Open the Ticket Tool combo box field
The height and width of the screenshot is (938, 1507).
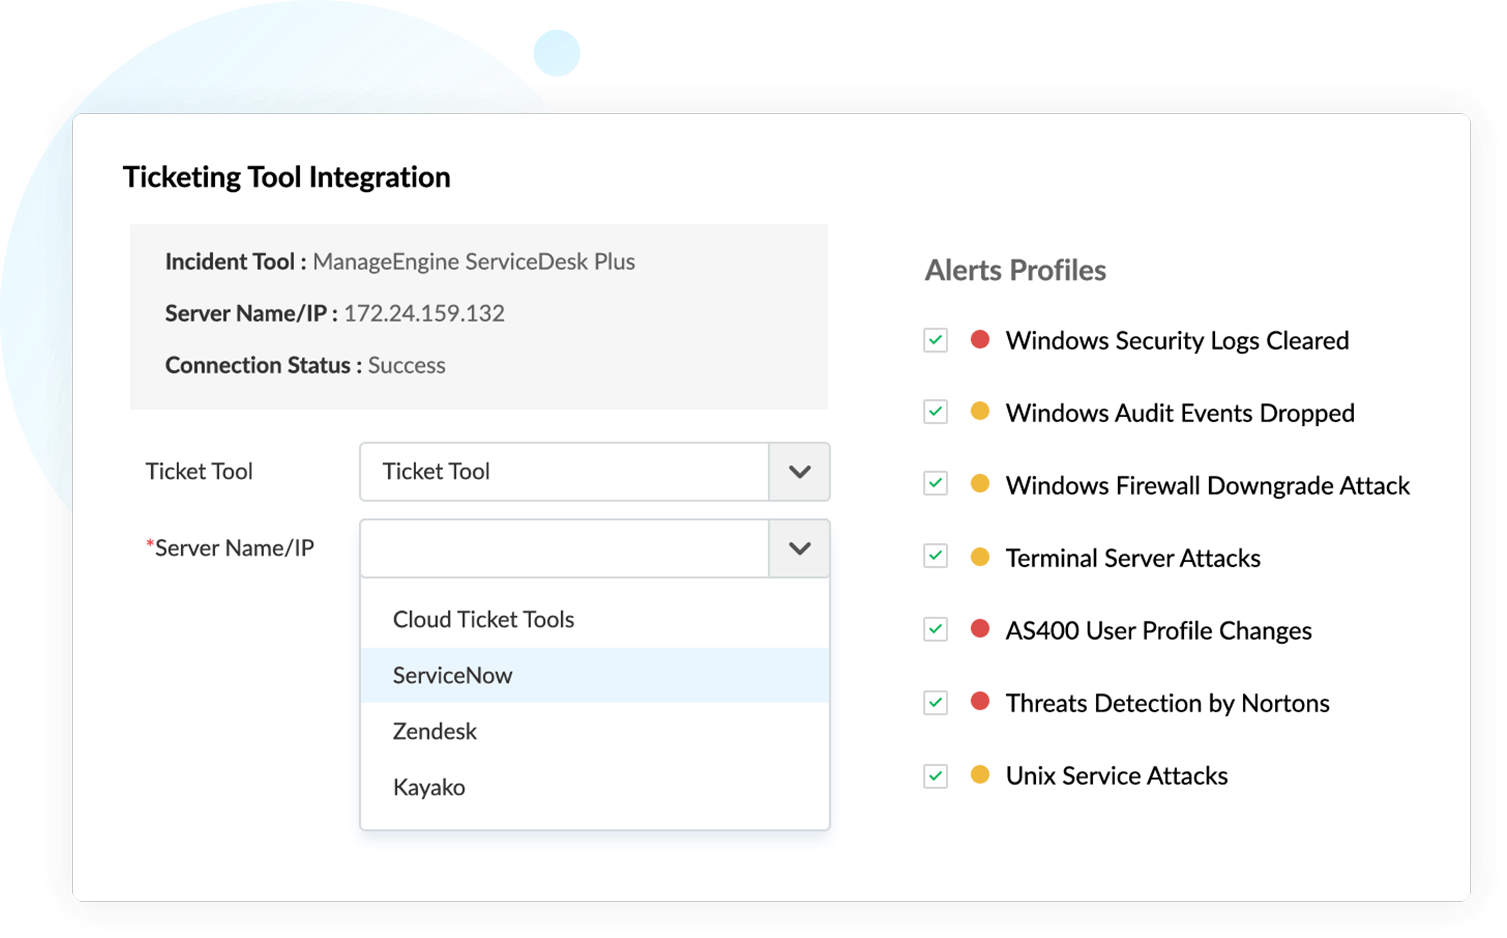[x=564, y=472]
